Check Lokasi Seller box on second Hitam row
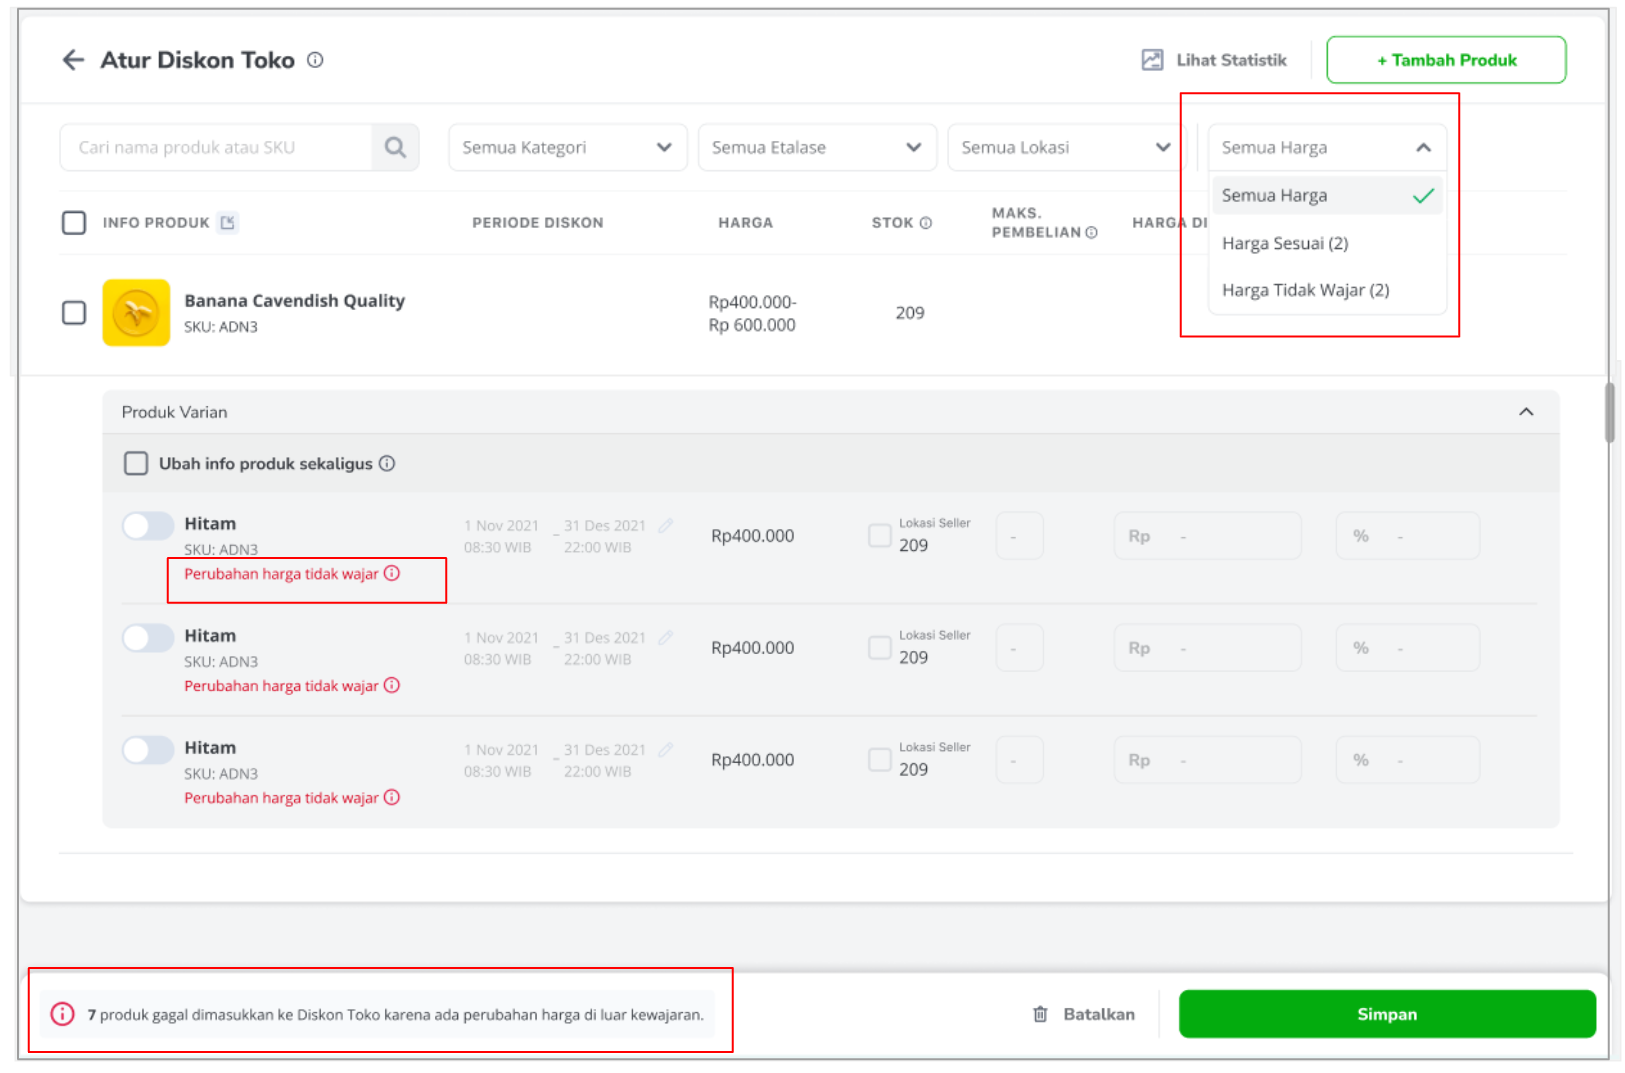 [880, 647]
